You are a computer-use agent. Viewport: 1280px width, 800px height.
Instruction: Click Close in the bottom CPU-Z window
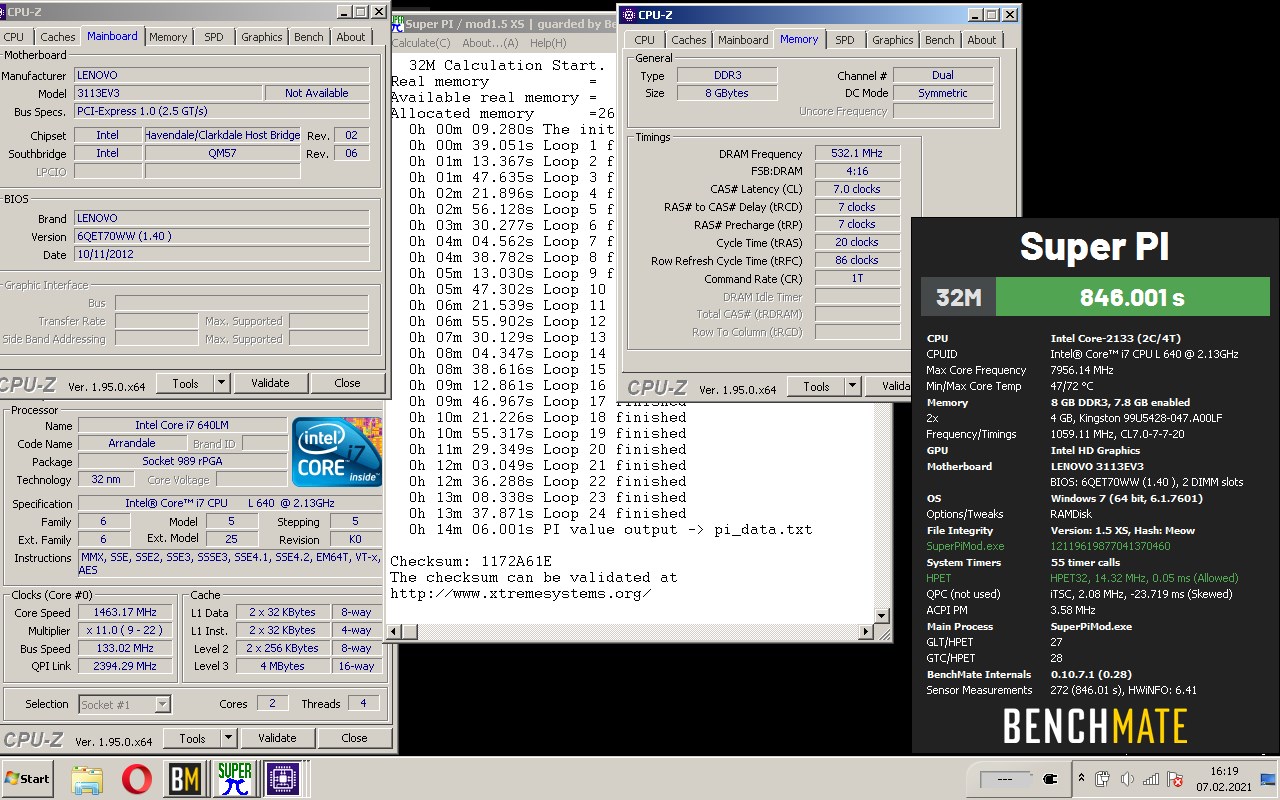pyautogui.click(x=354, y=738)
